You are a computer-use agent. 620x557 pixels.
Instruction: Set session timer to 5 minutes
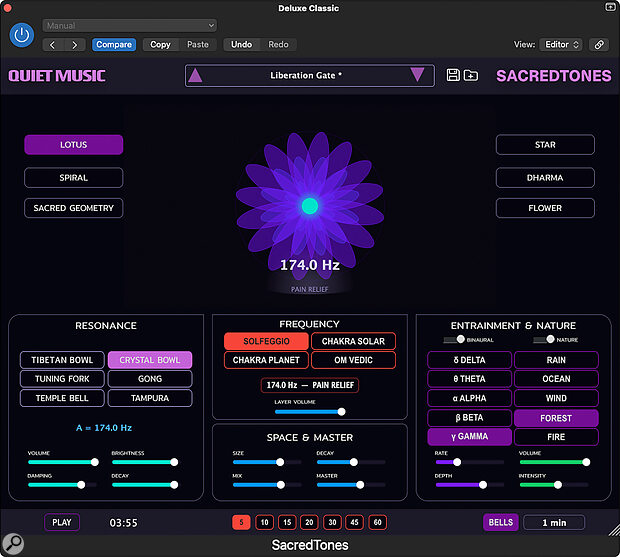241,523
